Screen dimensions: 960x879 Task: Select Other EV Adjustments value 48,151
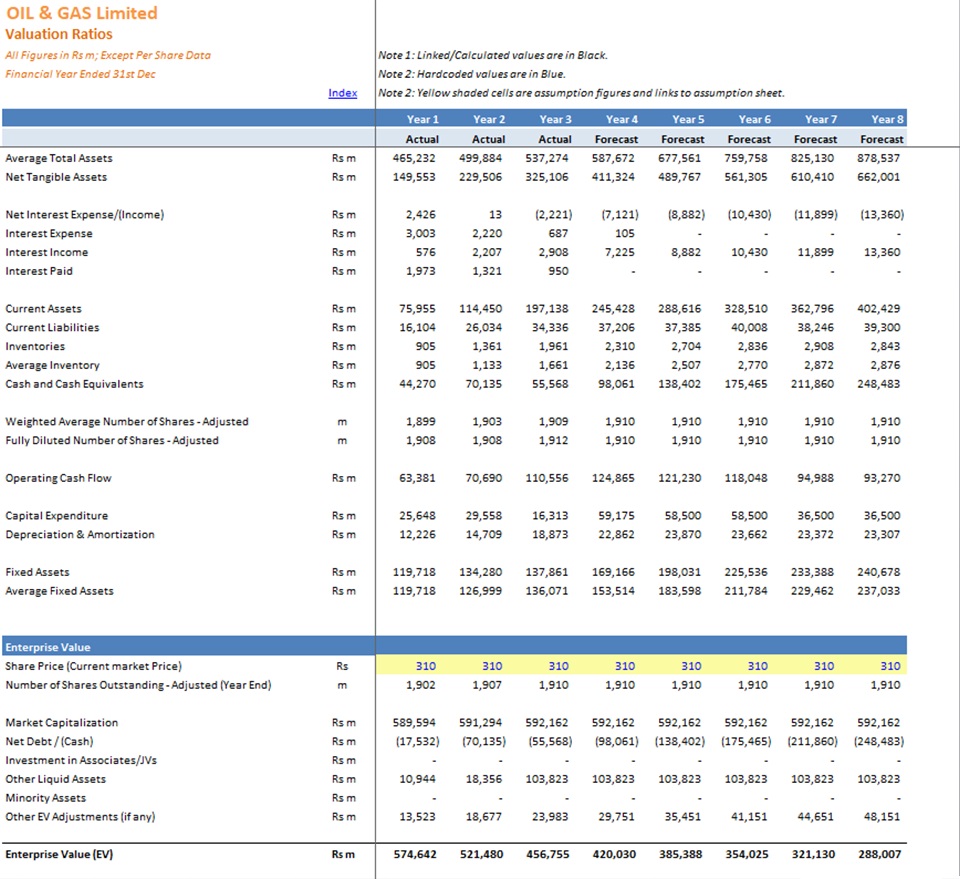tap(882, 817)
